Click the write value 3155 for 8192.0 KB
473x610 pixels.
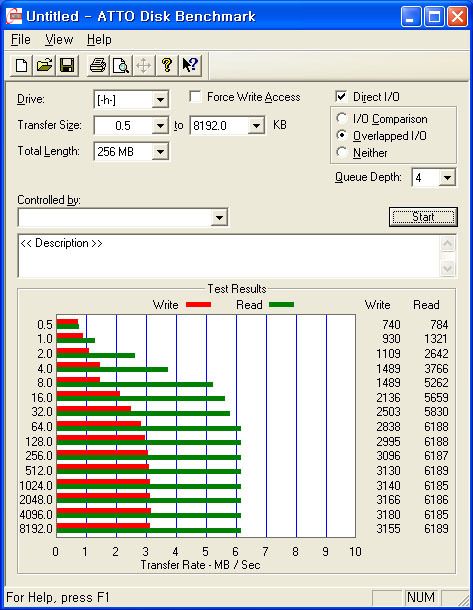click(x=388, y=529)
